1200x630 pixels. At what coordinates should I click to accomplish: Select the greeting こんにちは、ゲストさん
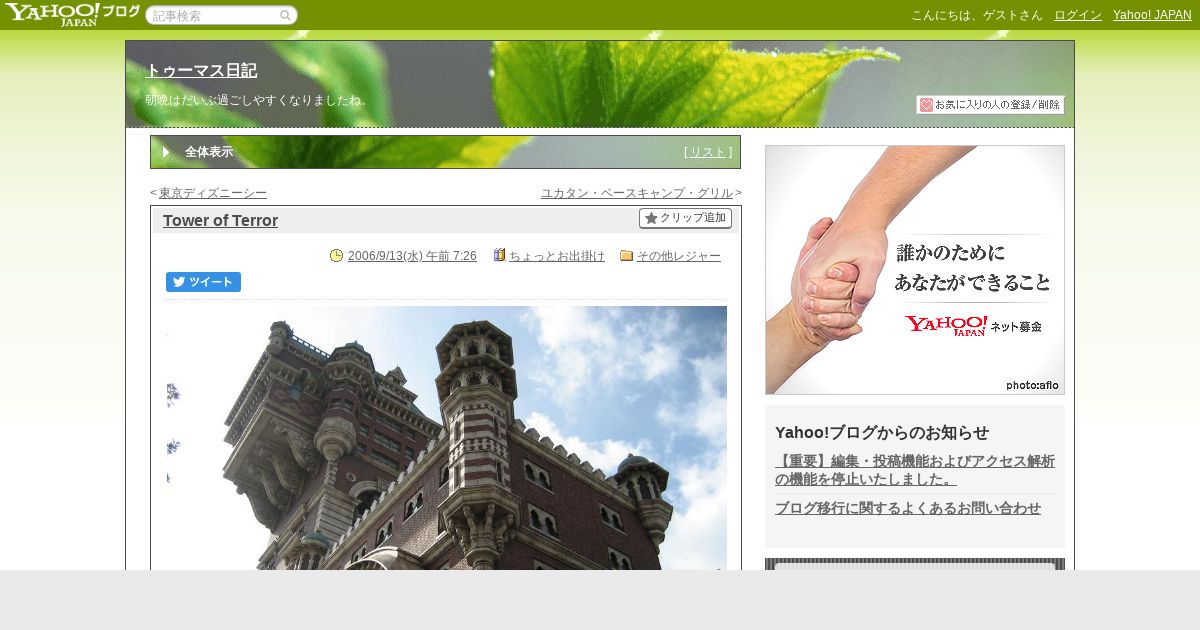976,15
